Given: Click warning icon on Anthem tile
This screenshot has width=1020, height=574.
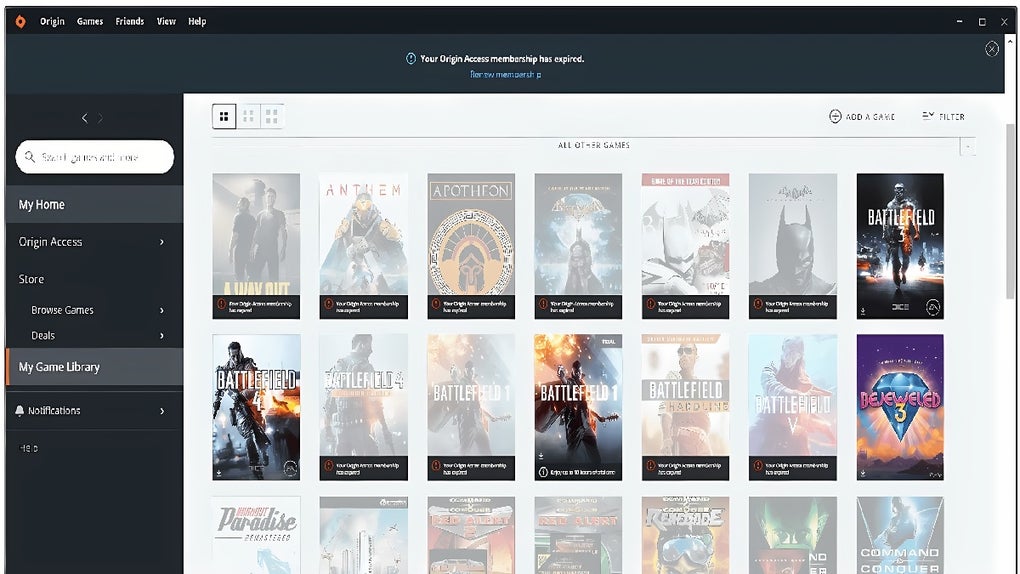Looking at the screenshot, I should tap(329, 304).
